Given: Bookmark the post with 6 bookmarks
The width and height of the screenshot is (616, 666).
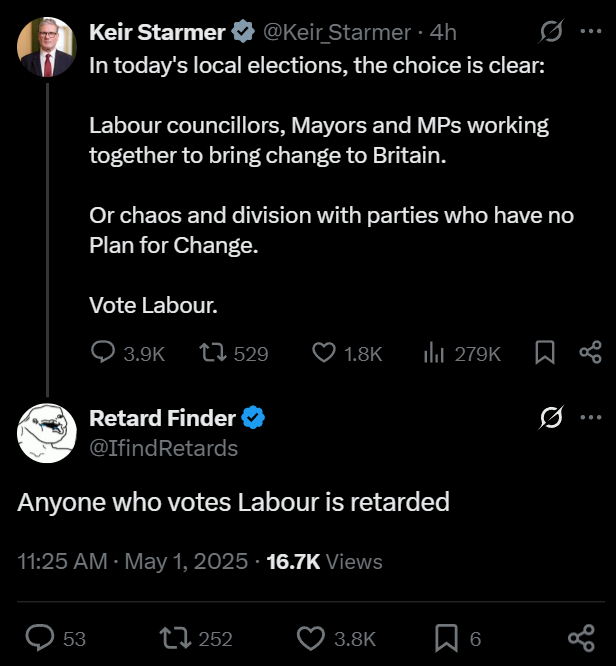Looking at the screenshot, I should (447, 638).
